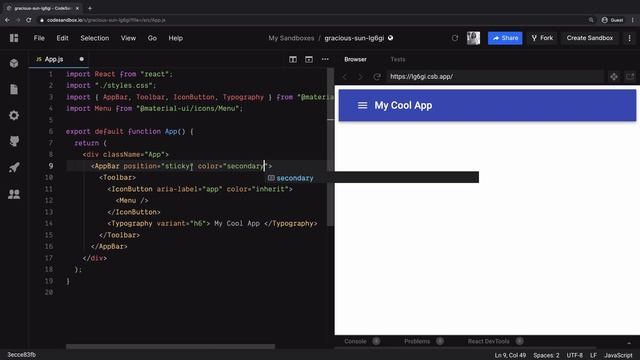640x360 pixels.
Task: Click the Chrome zoom magnifier icon
Action: point(591,20)
